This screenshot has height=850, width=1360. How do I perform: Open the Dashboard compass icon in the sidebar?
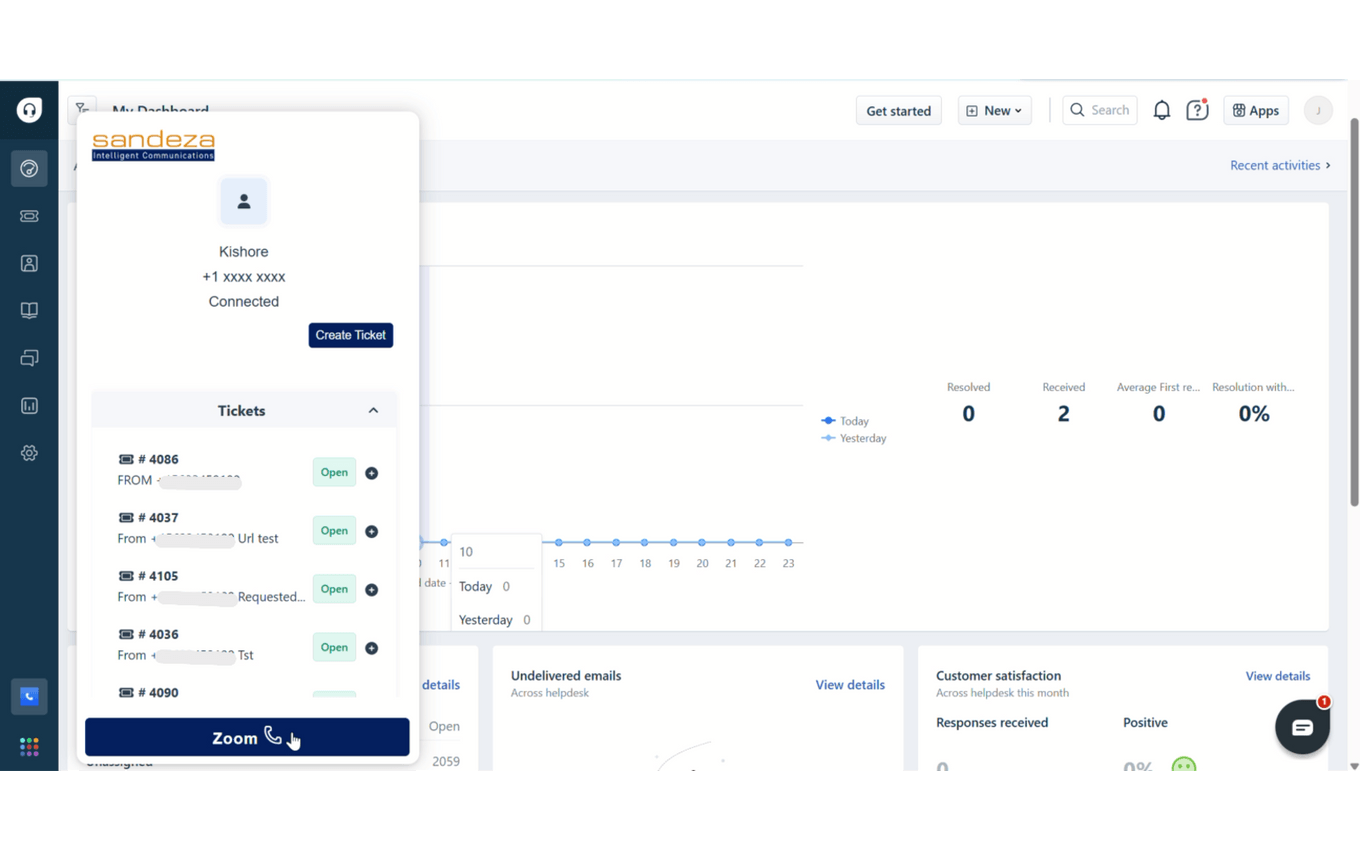click(29, 168)
